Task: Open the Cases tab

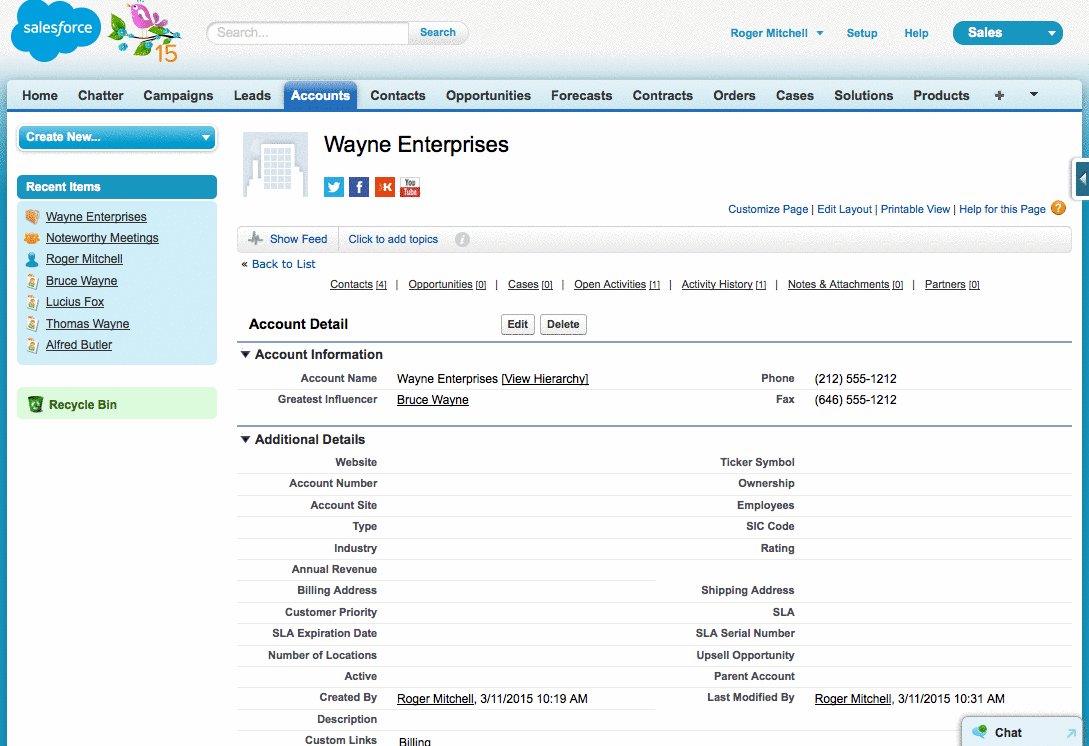Action: coord(795,95)
